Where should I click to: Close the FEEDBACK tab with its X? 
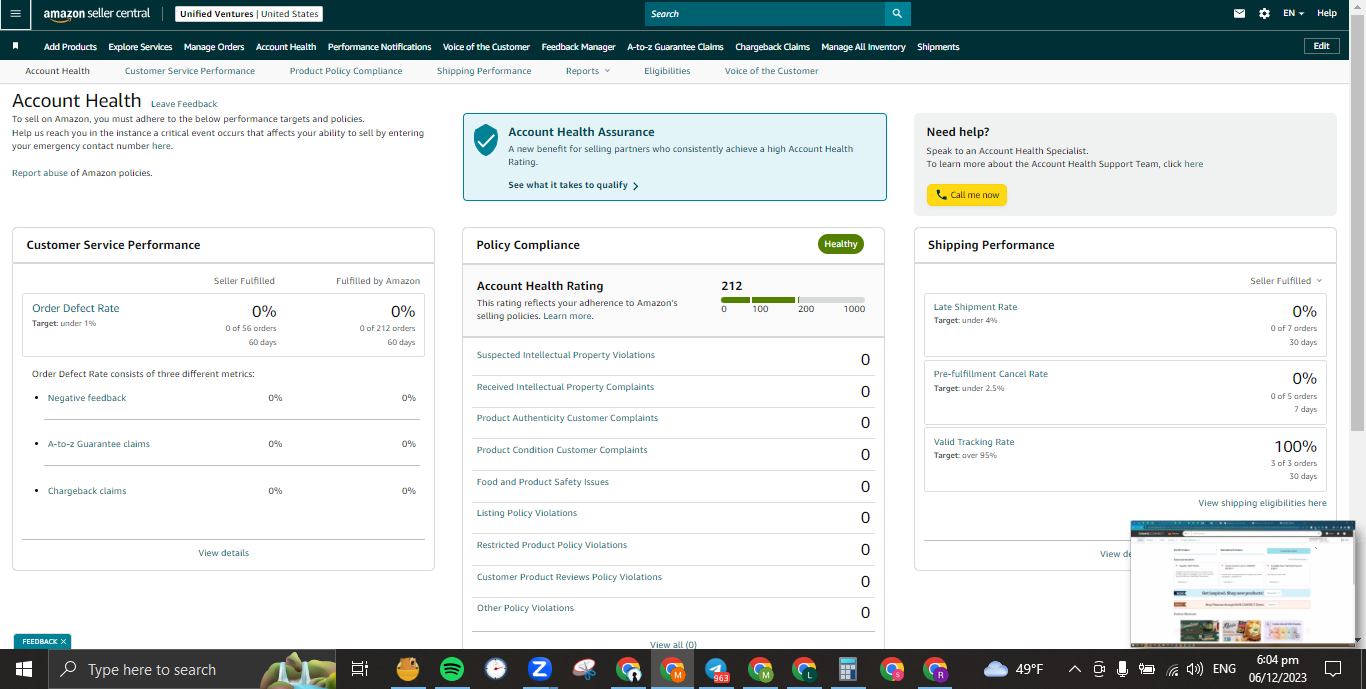point(63,642)
